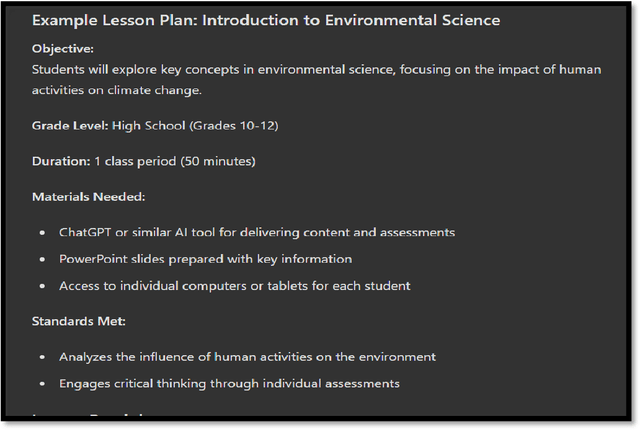
Task: Click the "Analyzes the influence" list item text
Action: coord(247,356)
